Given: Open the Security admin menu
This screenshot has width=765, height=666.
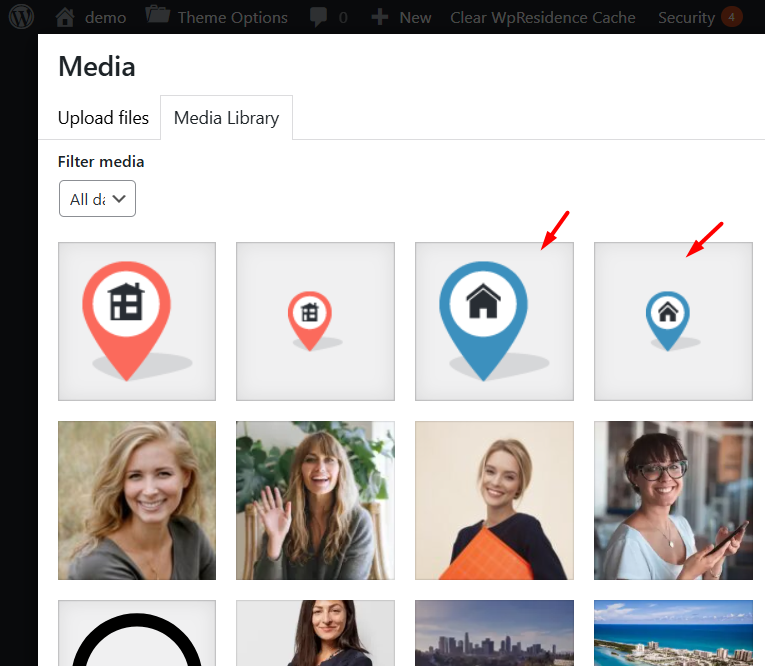Looking at the screenshot, I should [686, 17].
